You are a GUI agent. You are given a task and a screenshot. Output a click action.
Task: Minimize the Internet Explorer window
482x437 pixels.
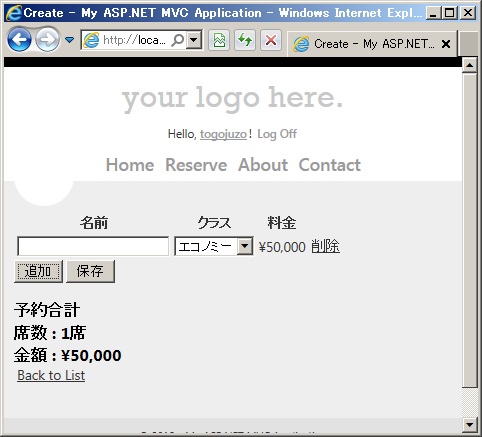pyautogui.click(x=433, y=13)
